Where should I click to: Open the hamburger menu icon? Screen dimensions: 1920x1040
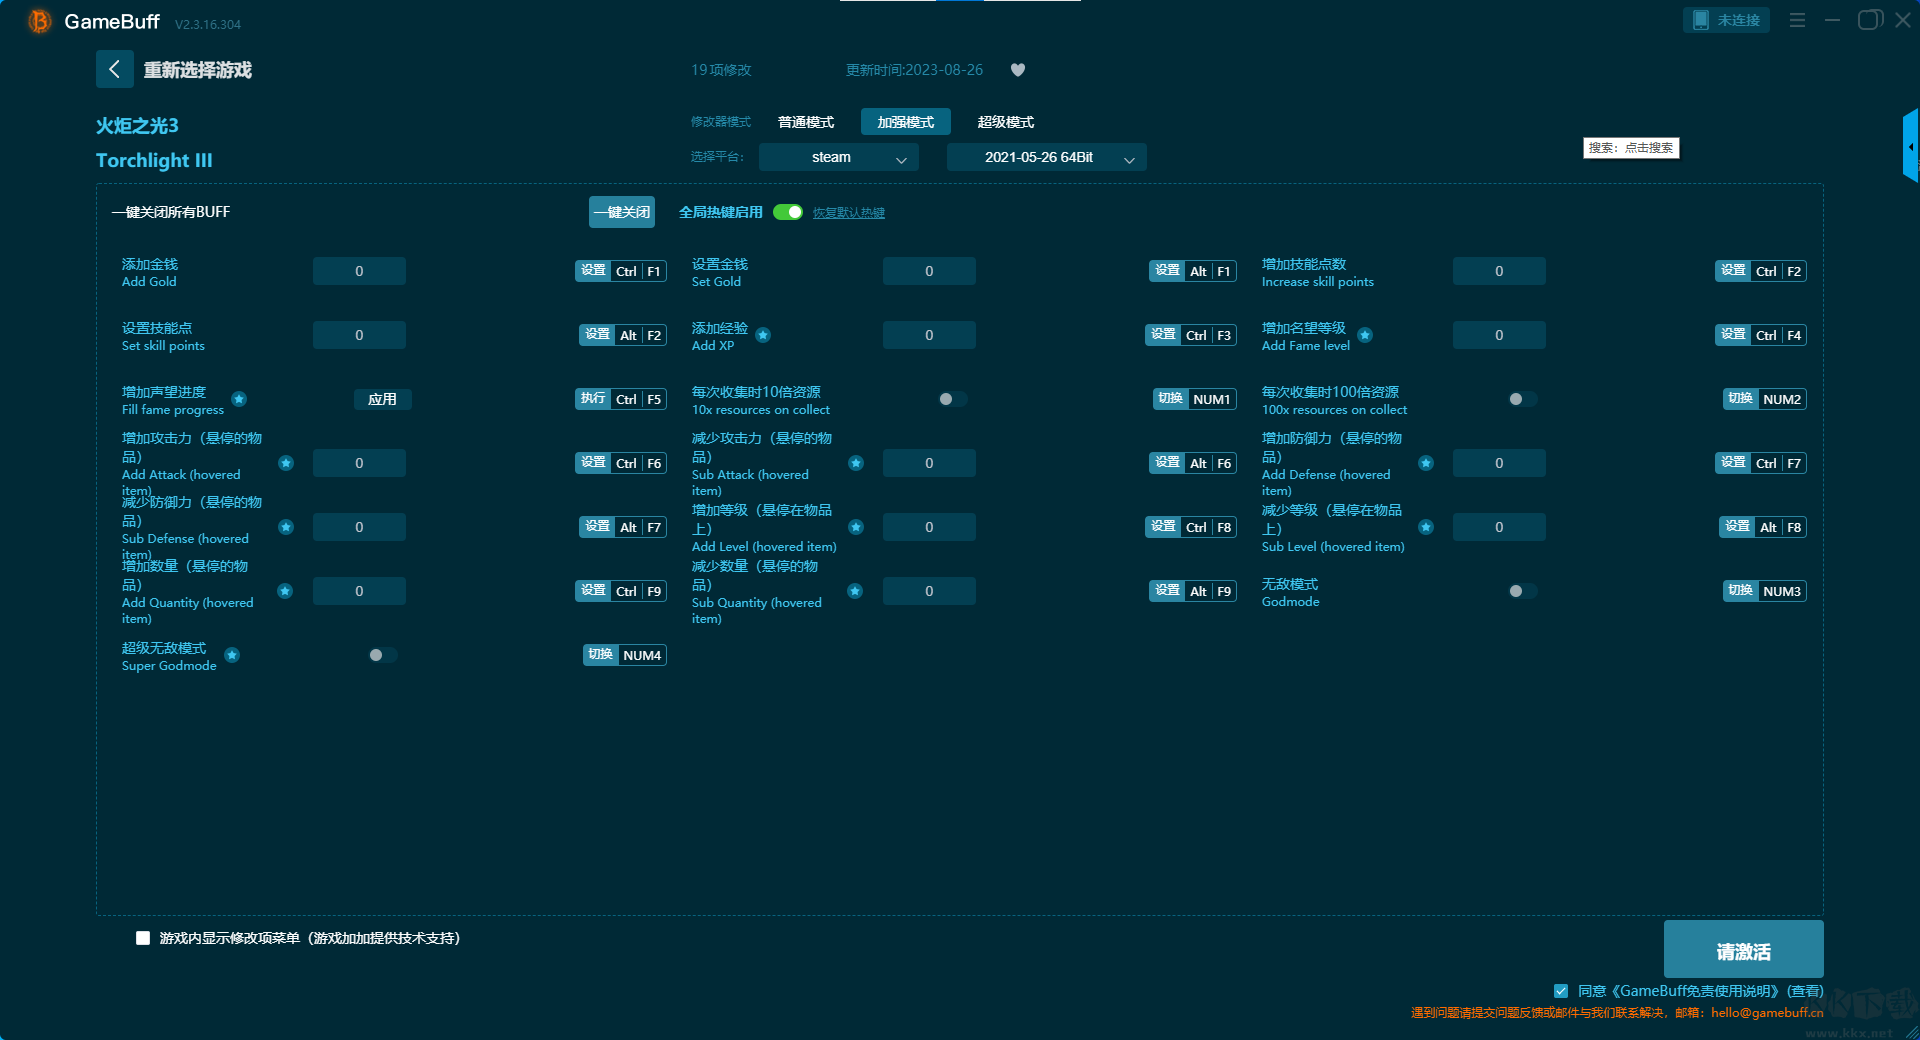[x=1797, y=20]
